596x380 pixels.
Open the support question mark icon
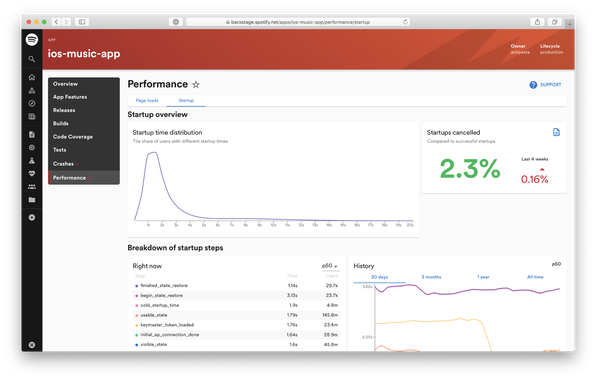pos(533,85)
